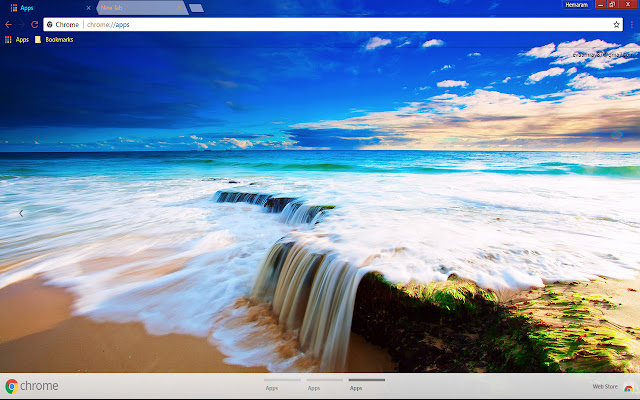Select the highlighted Apps page indicator
Image resolution: width=640 pixels, height=400 pixels.
coord(367,384)
